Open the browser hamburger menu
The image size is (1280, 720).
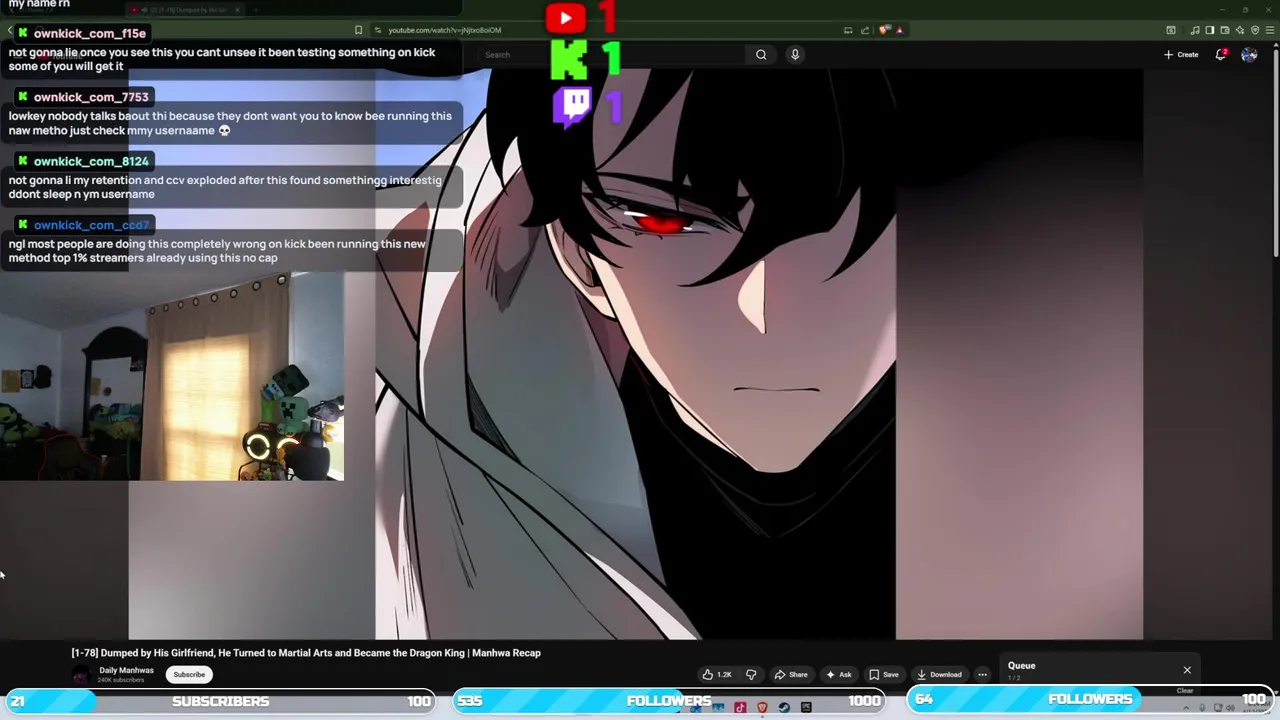(x=1270, y=30)
